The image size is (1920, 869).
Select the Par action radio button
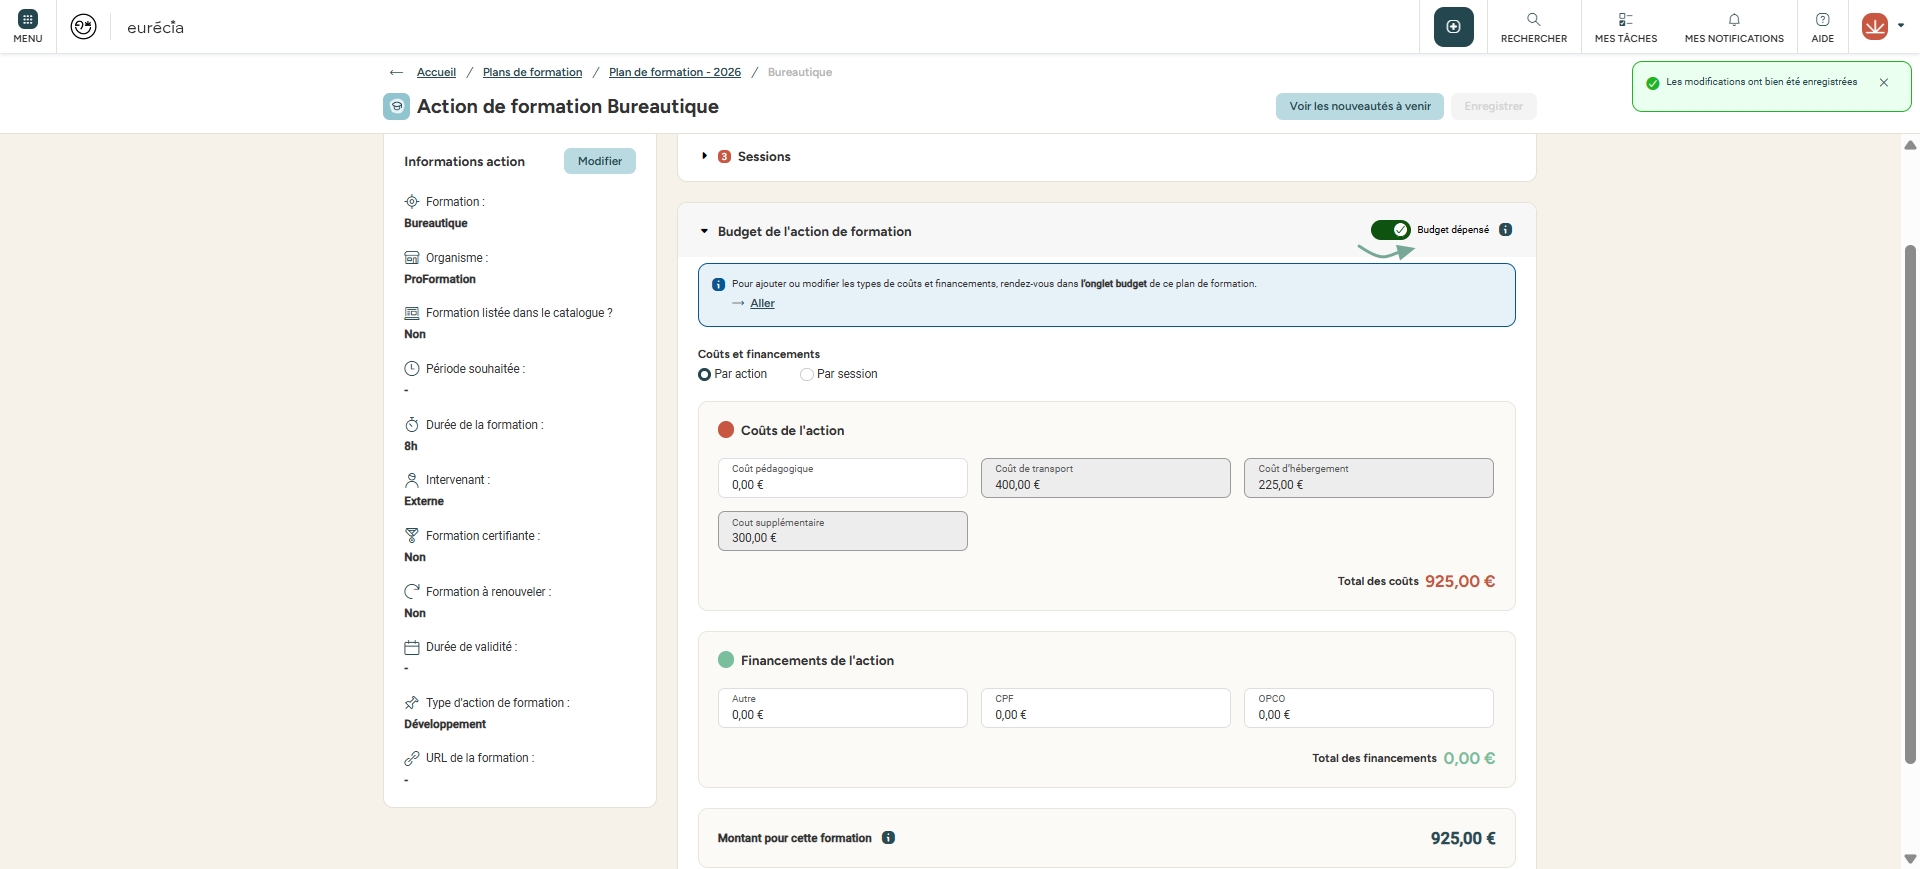[705, 375]
